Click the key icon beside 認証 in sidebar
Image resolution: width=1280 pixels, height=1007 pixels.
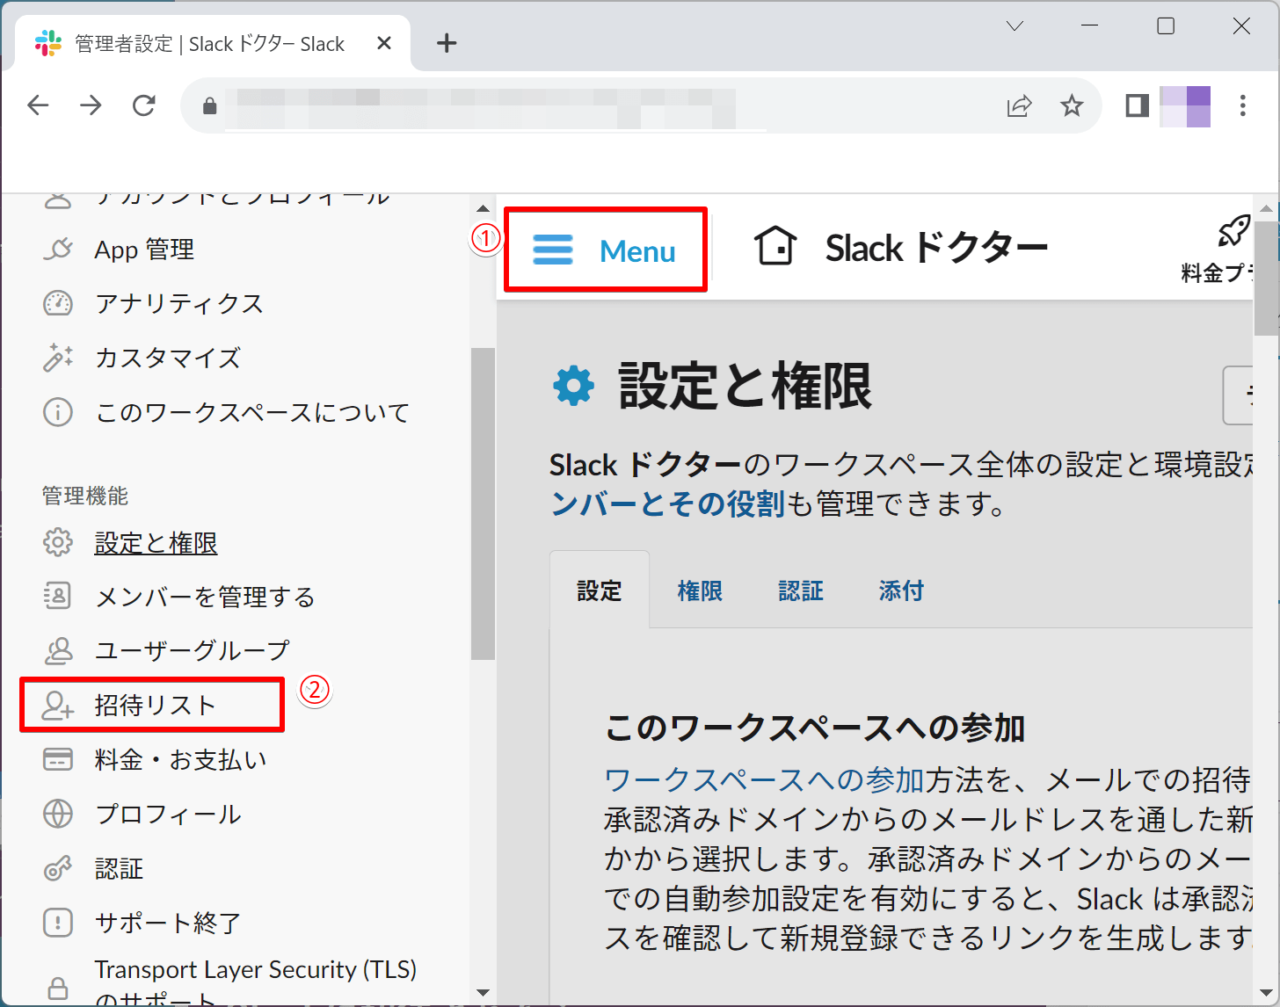coord(58,868)
